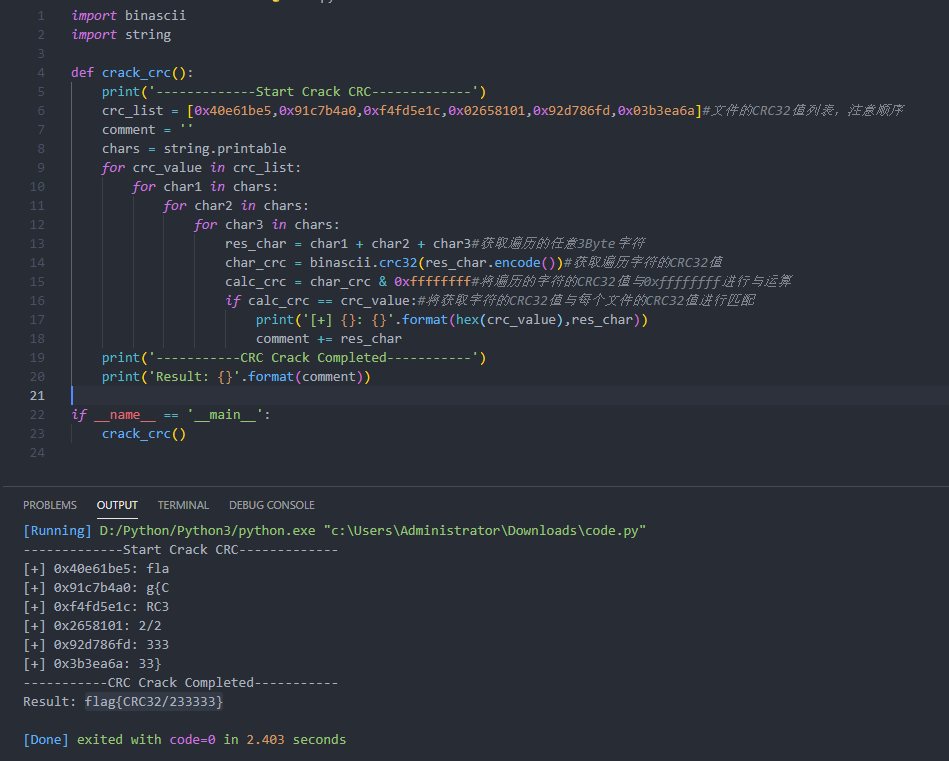Screen dimensions: 949x761
Task: Click line number 6 in the gutter
Action: [x=40, y=110]
